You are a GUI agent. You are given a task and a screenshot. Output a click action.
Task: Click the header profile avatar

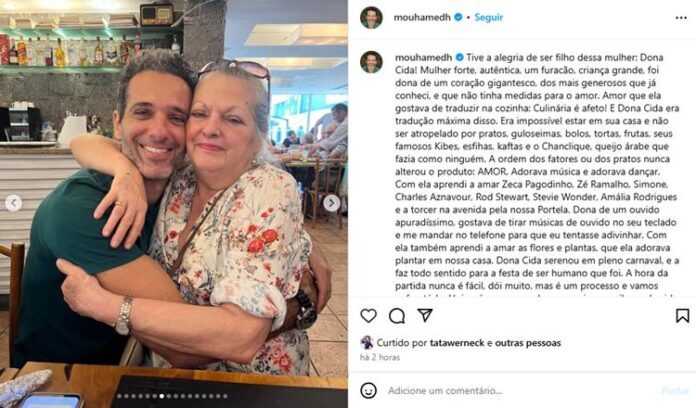click(371, 18)
